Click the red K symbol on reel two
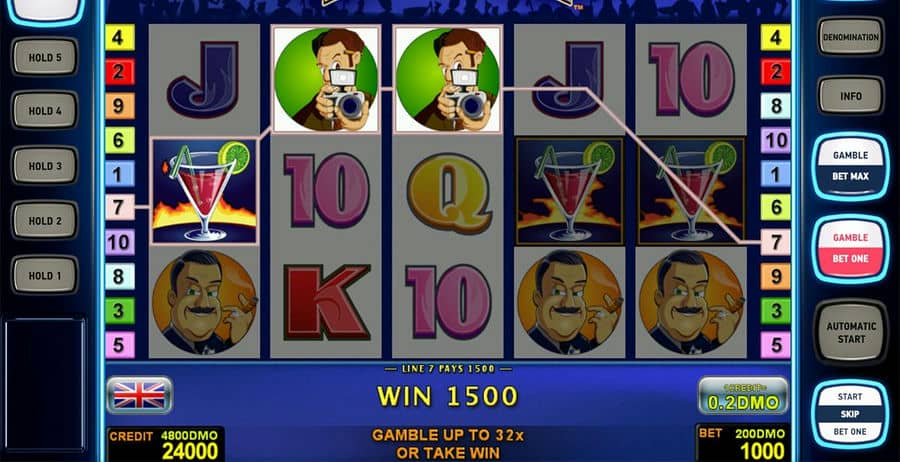900x462 pixels. tap(326, 302)
